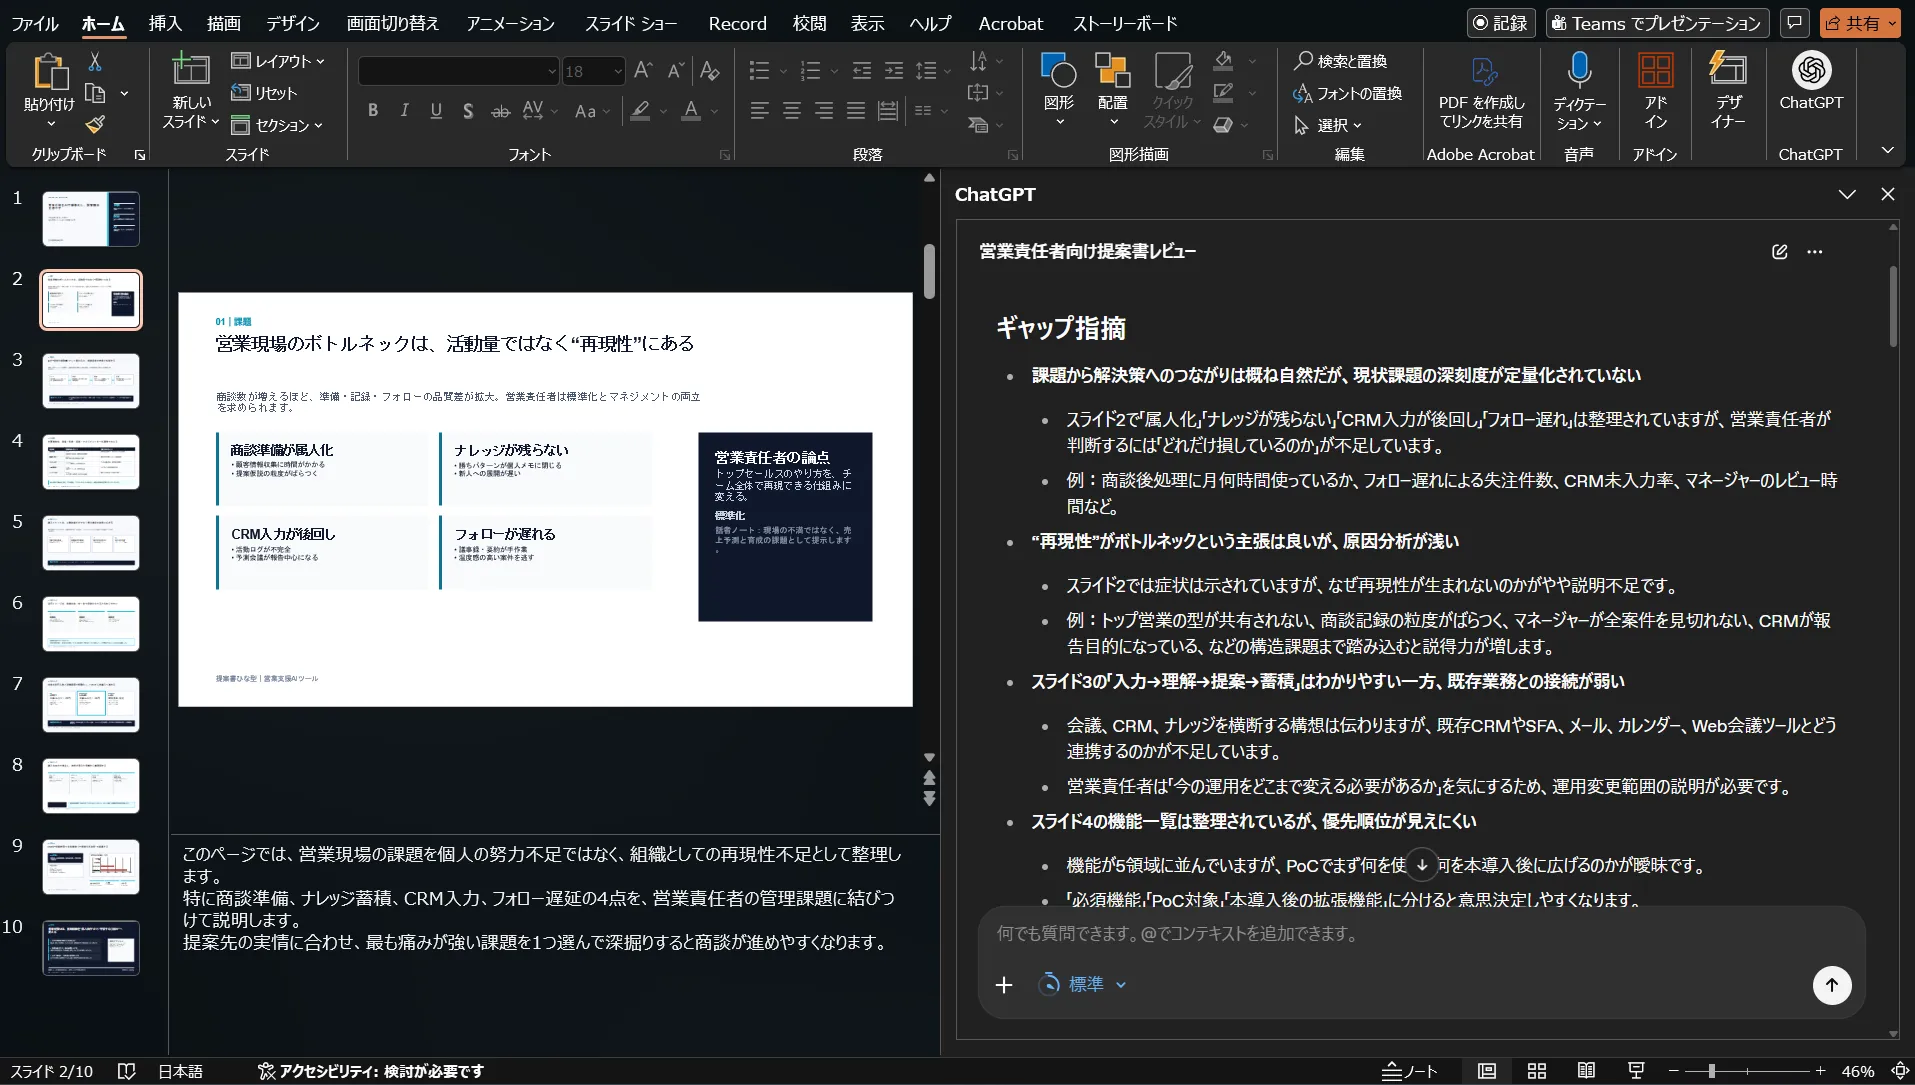
Task: Switch to reading view icon
Action: [1586, 1071]
